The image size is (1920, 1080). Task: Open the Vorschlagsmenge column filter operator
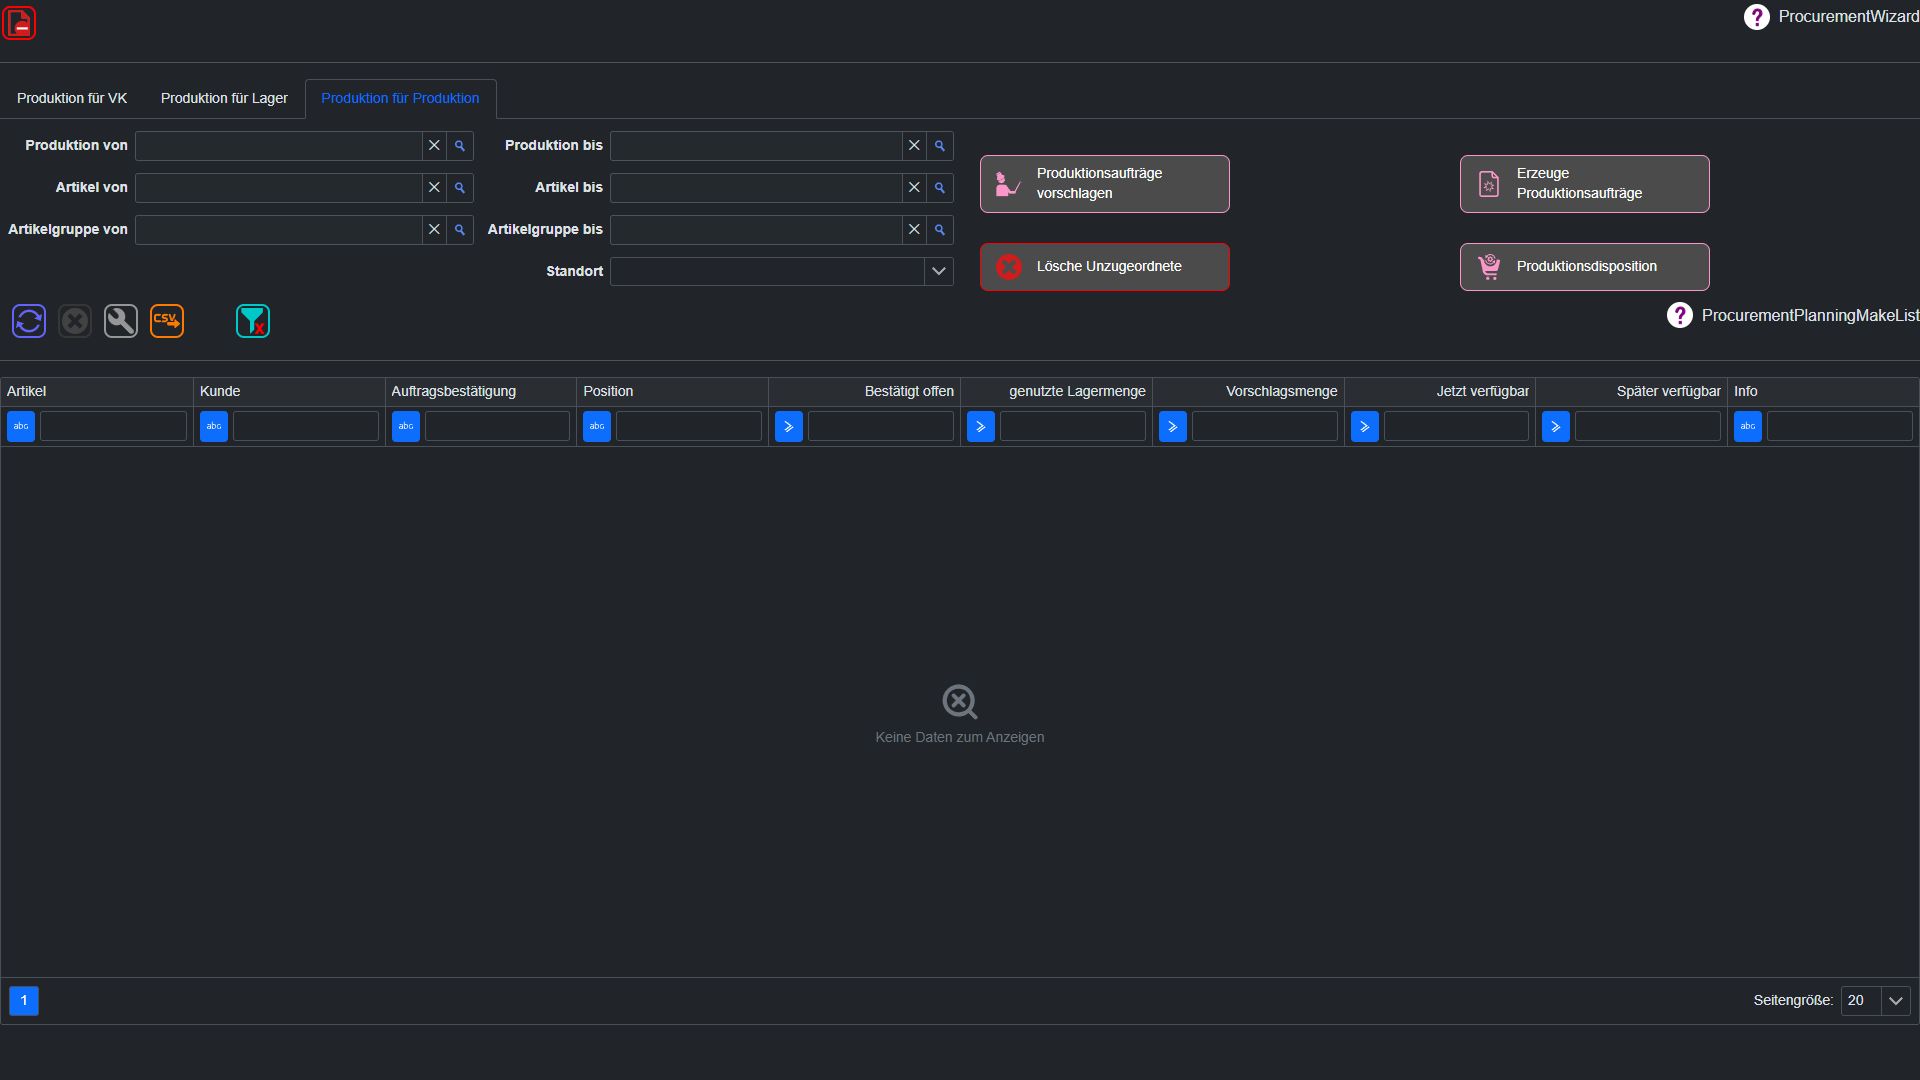(x=1173, y=427)
